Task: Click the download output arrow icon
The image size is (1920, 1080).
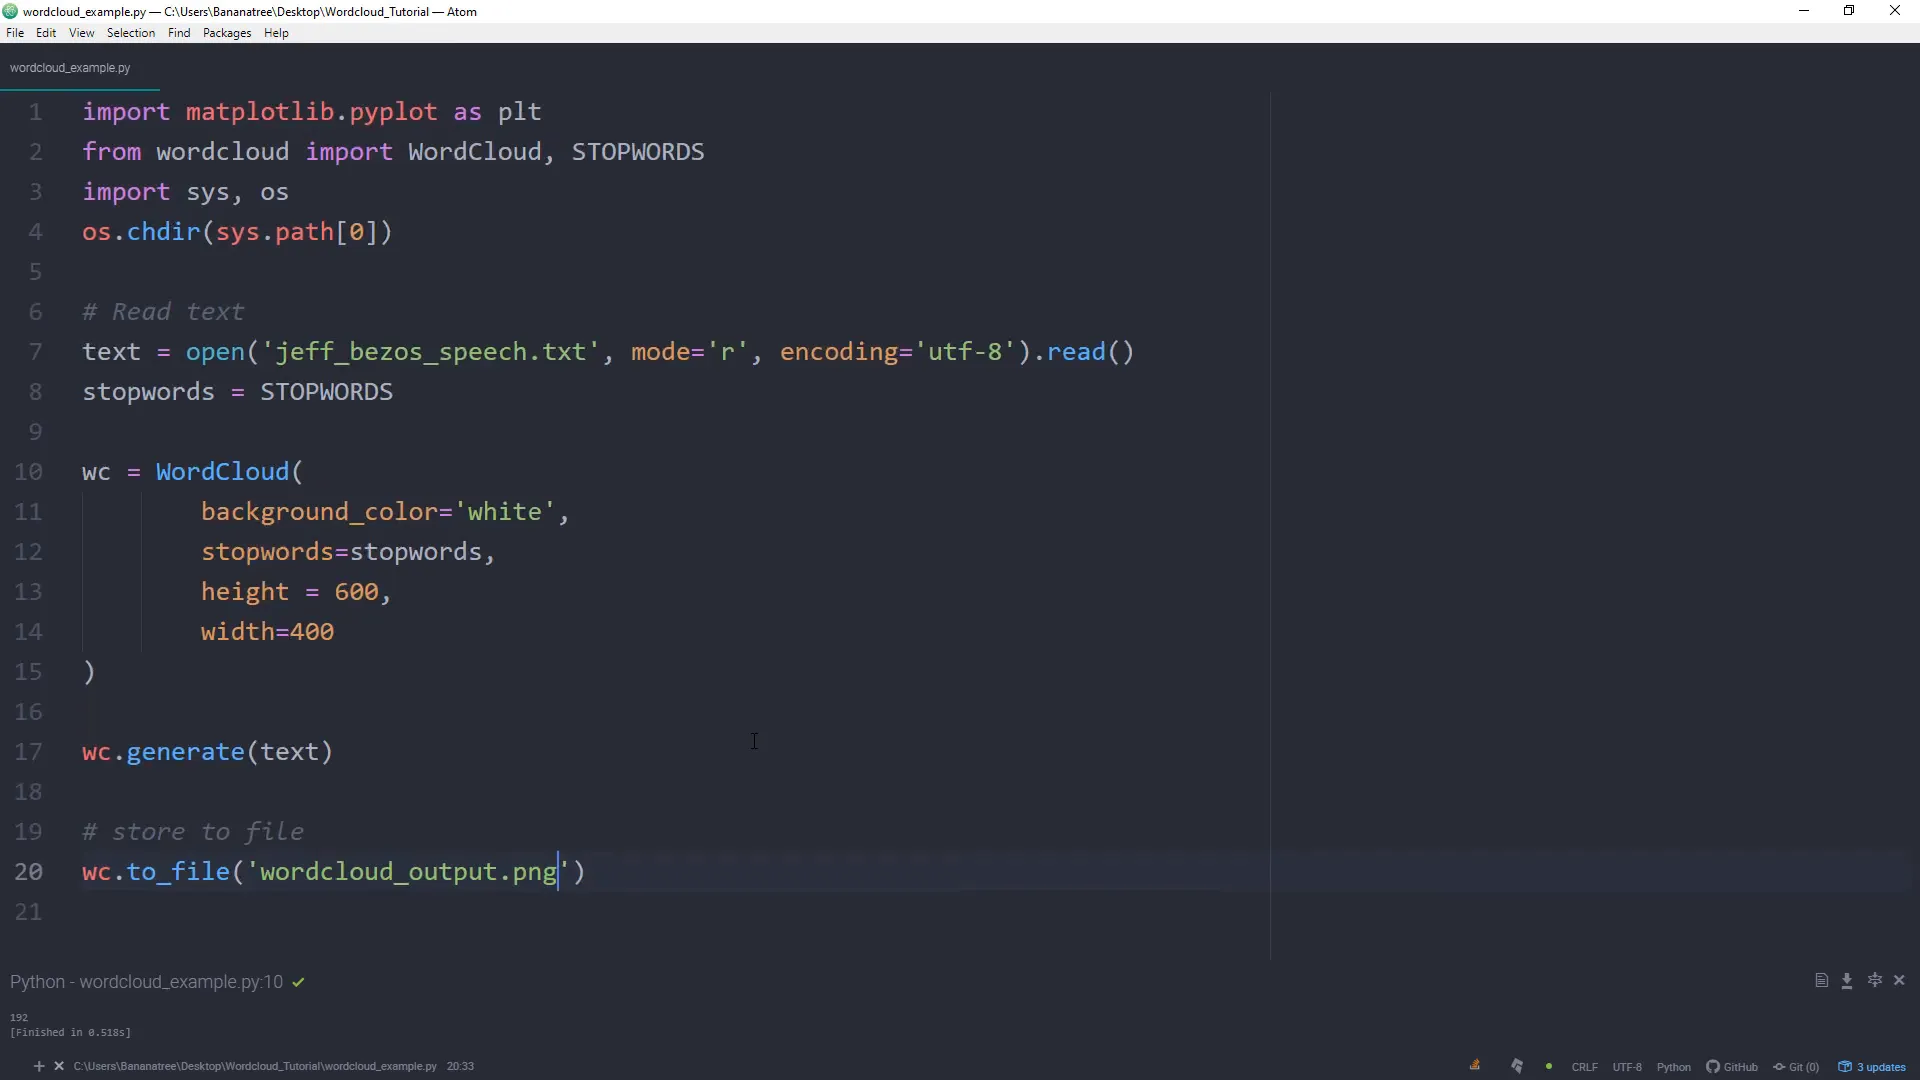Action: tap(1847, 981)
